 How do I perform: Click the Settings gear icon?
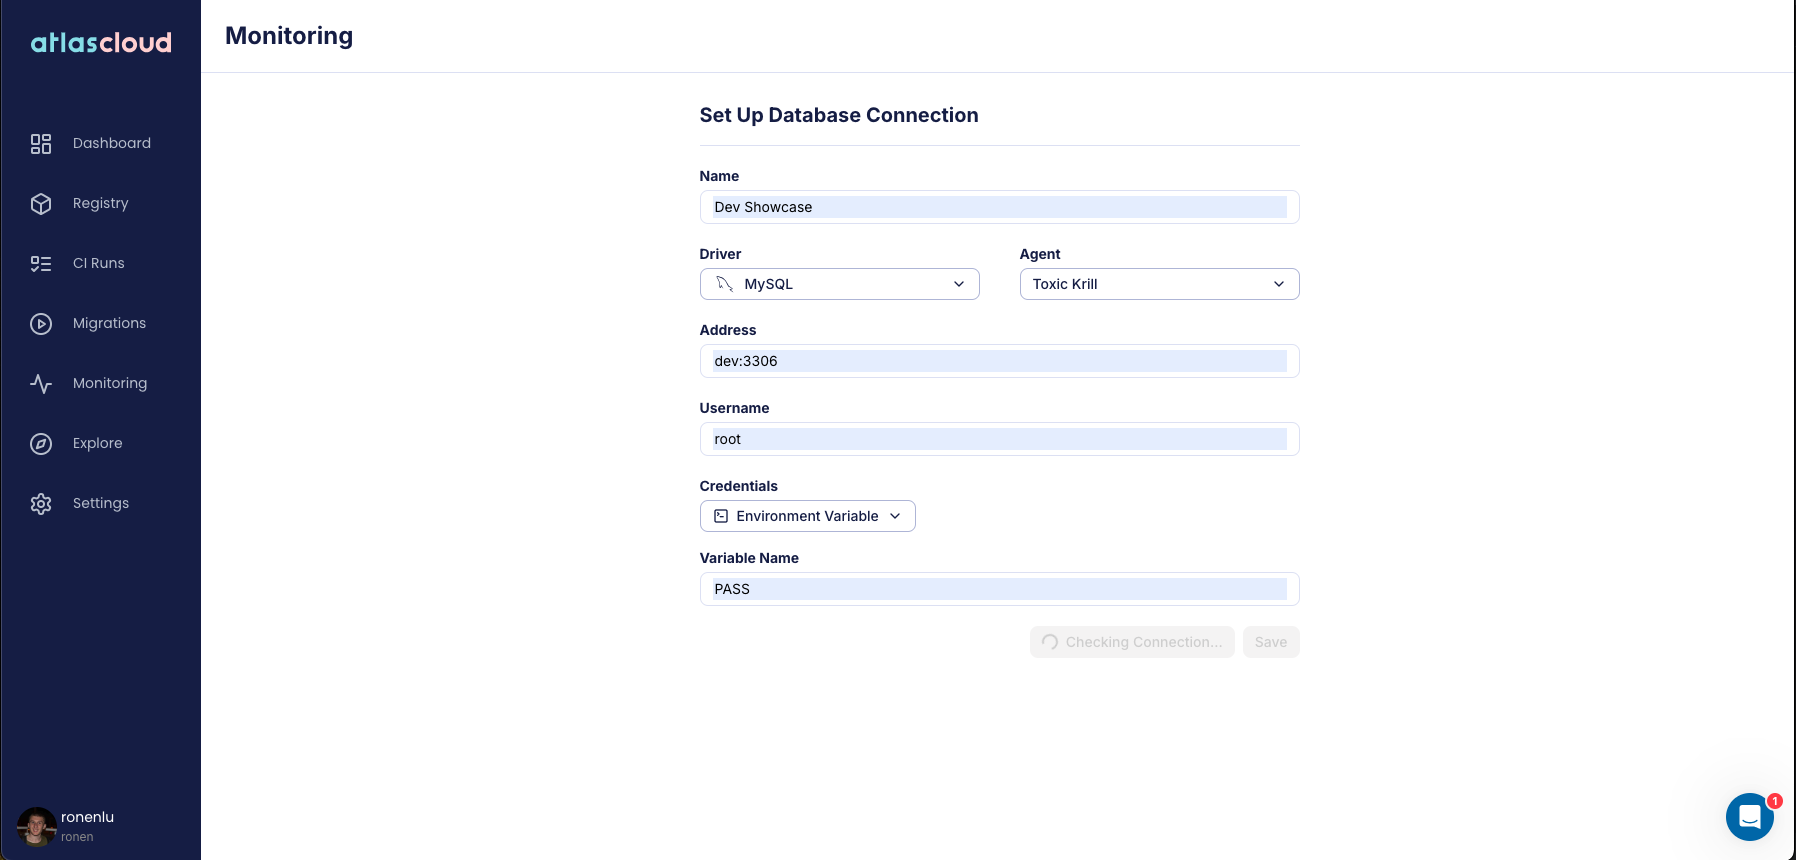click(41, 504)
